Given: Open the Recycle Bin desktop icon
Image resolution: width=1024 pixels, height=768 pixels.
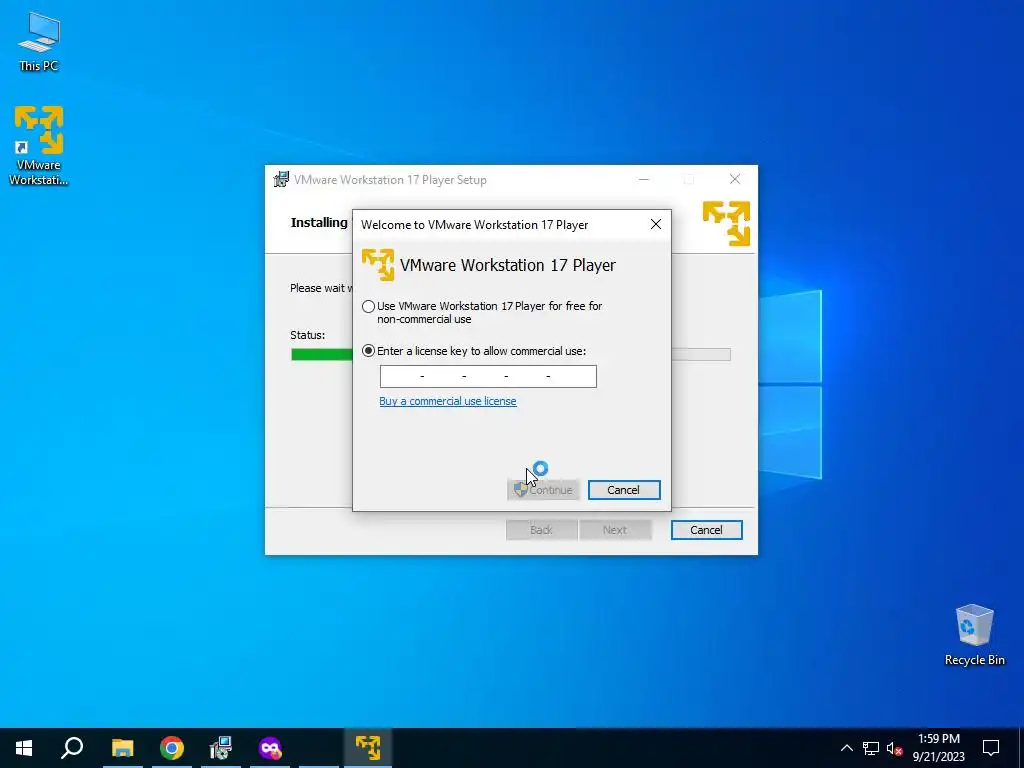Looking at the screenshot, I should click(974, 635).
